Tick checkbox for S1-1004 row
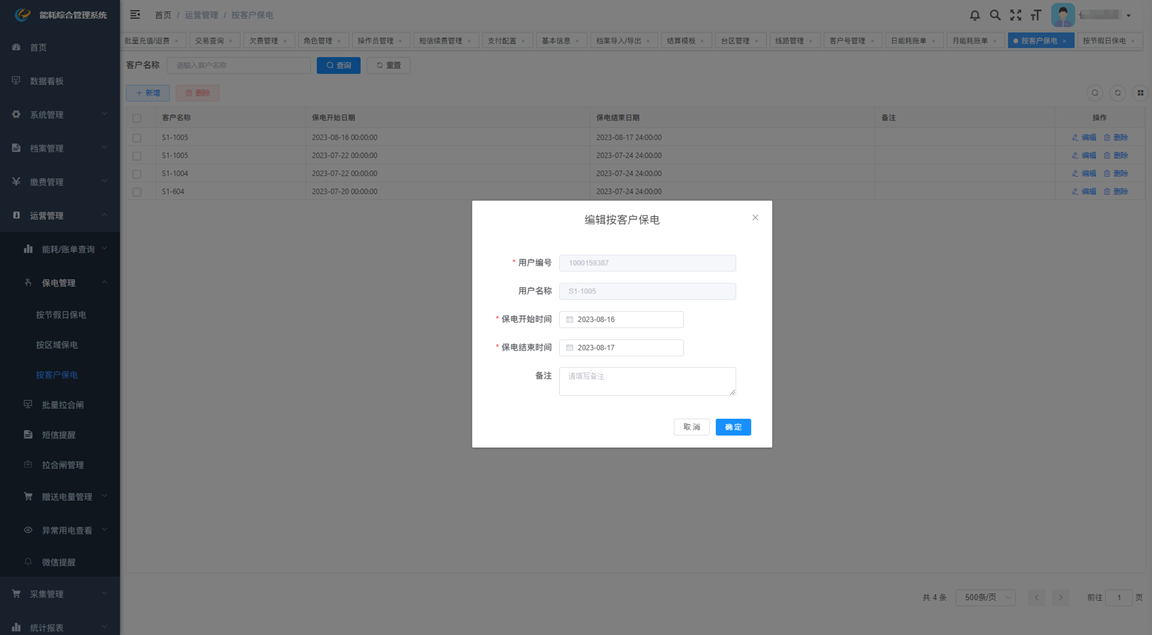Viewport: 1152px width, 635px height. [x=137, y=174]
